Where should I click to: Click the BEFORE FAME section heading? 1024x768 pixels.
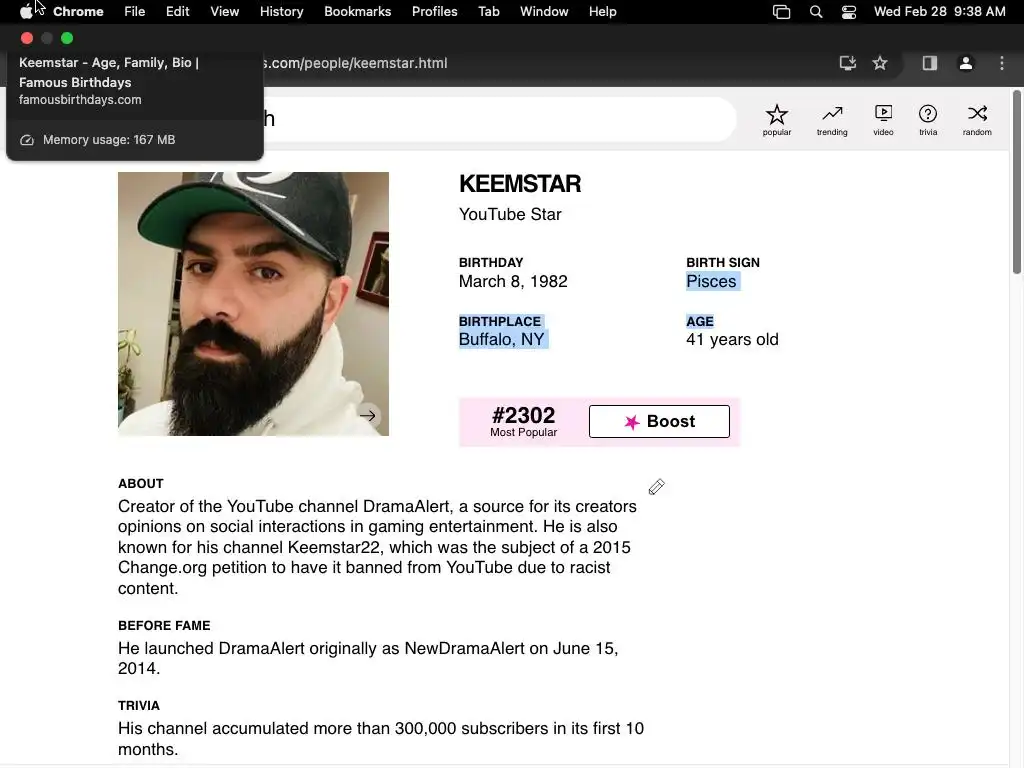click(164, 626)
